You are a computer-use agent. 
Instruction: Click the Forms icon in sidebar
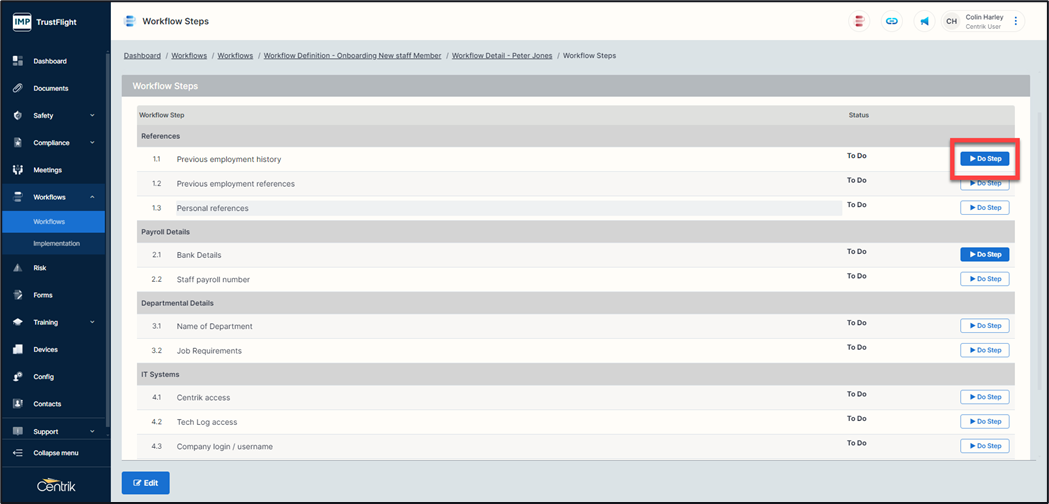point(18,295)
